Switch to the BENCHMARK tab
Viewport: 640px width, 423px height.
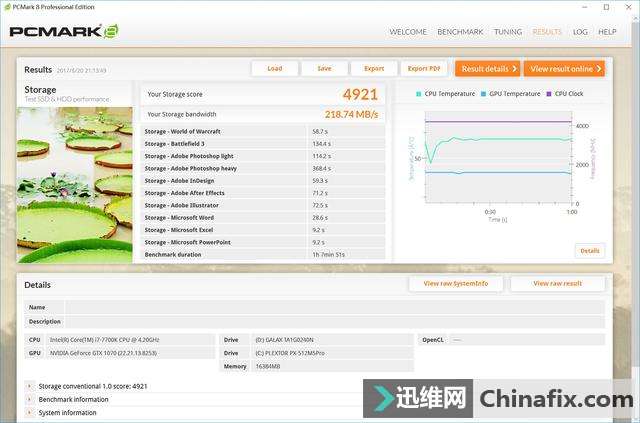pyautogui.click(x=460, y=32)
